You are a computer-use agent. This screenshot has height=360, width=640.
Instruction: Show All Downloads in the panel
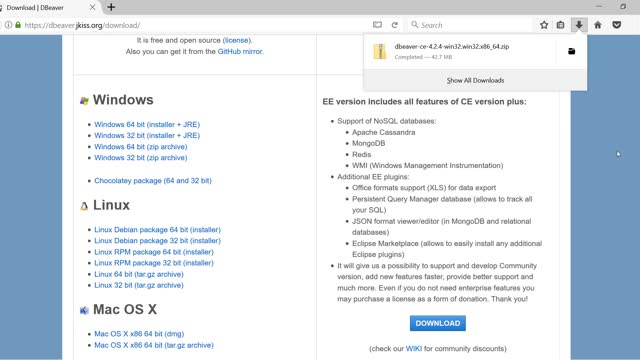475,80
